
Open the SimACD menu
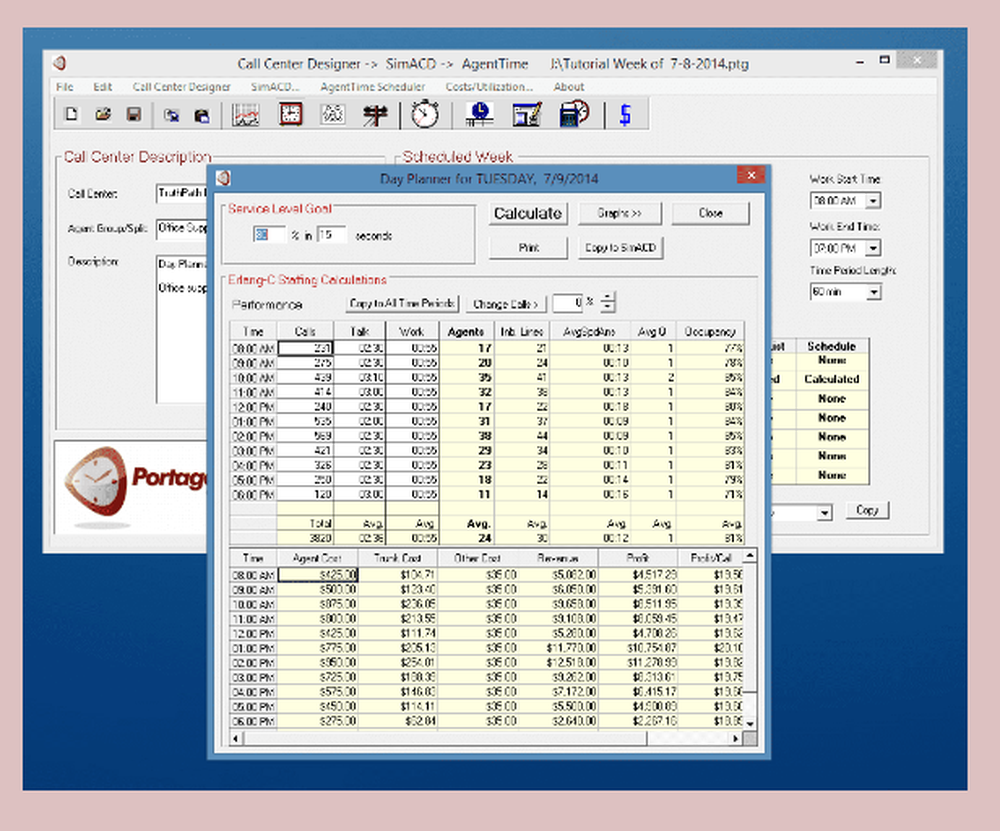[x=275, y=87]
